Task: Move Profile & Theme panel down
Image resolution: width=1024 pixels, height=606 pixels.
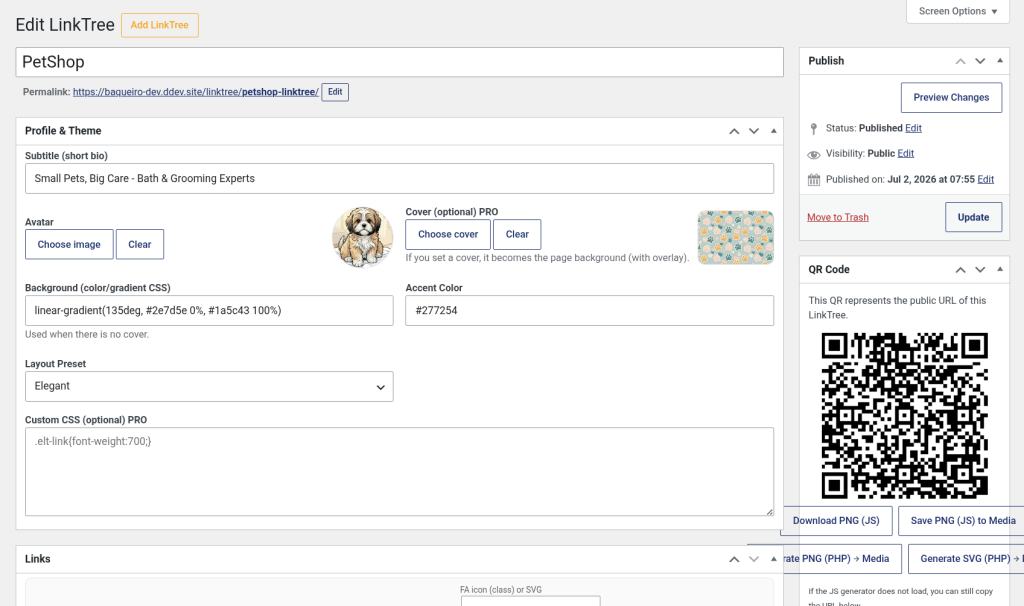Action: tap(754, 131)
